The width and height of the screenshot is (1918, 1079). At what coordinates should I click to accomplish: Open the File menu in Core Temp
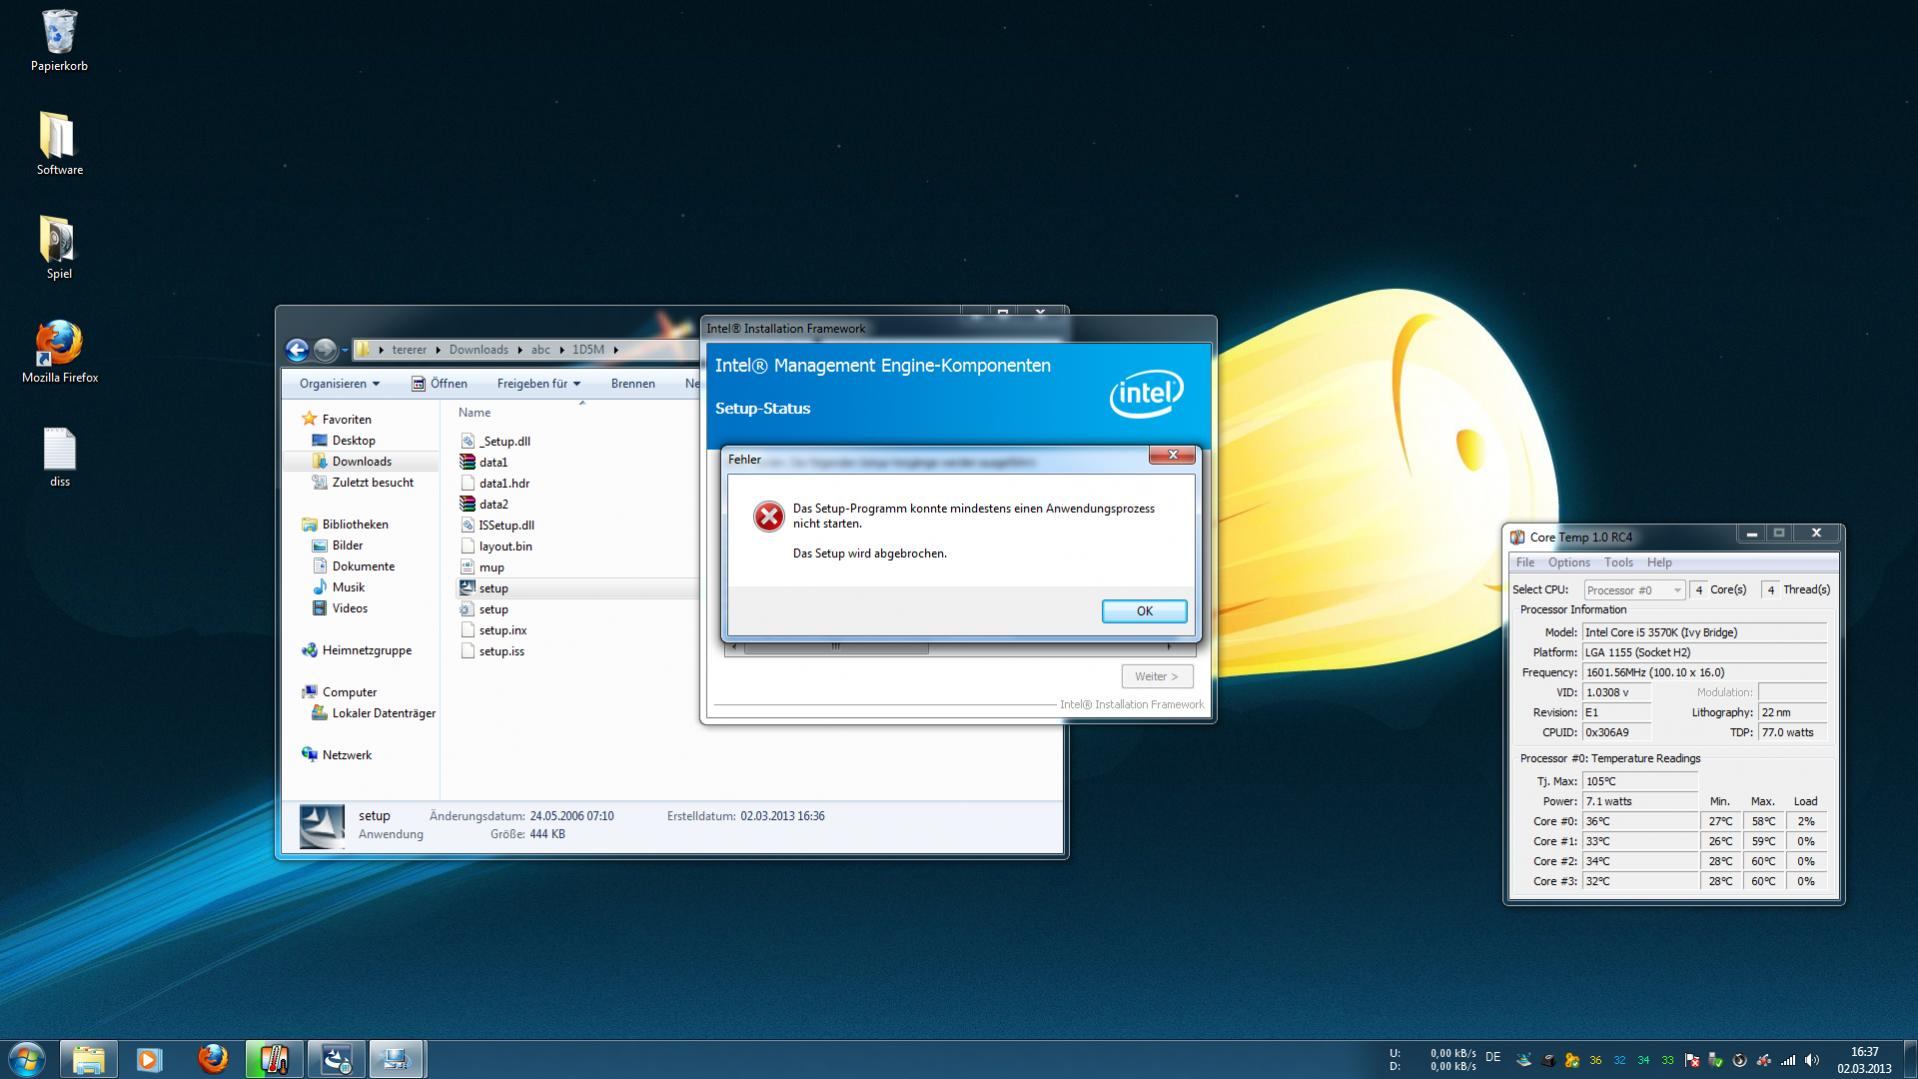pyautogui.click(x=1525, y=562)
